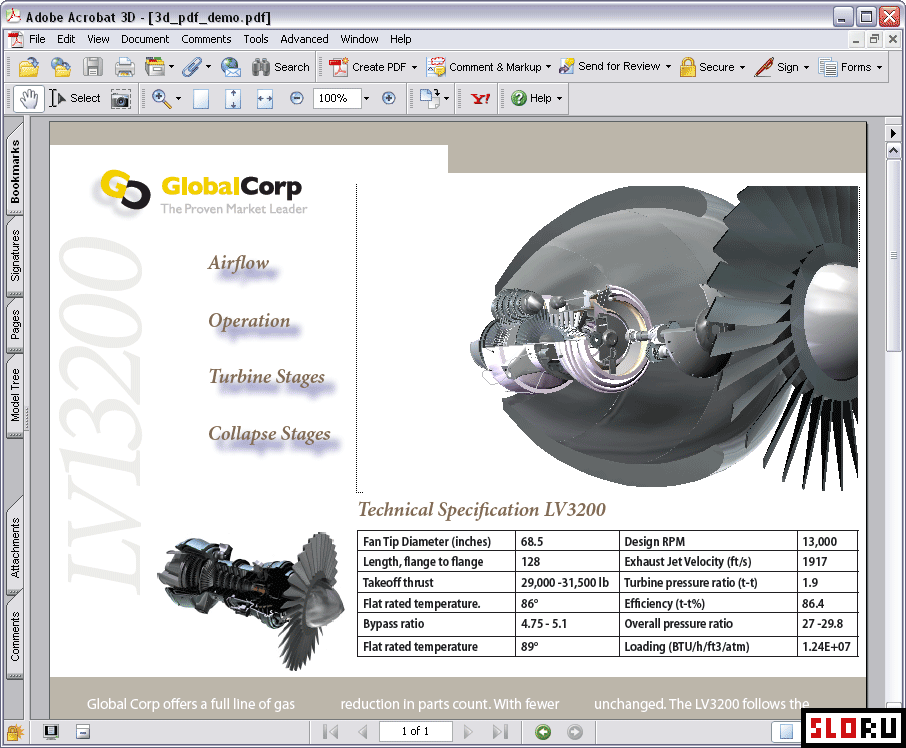
Task: Click the Rotate page icon
Action: coord(430,98)
